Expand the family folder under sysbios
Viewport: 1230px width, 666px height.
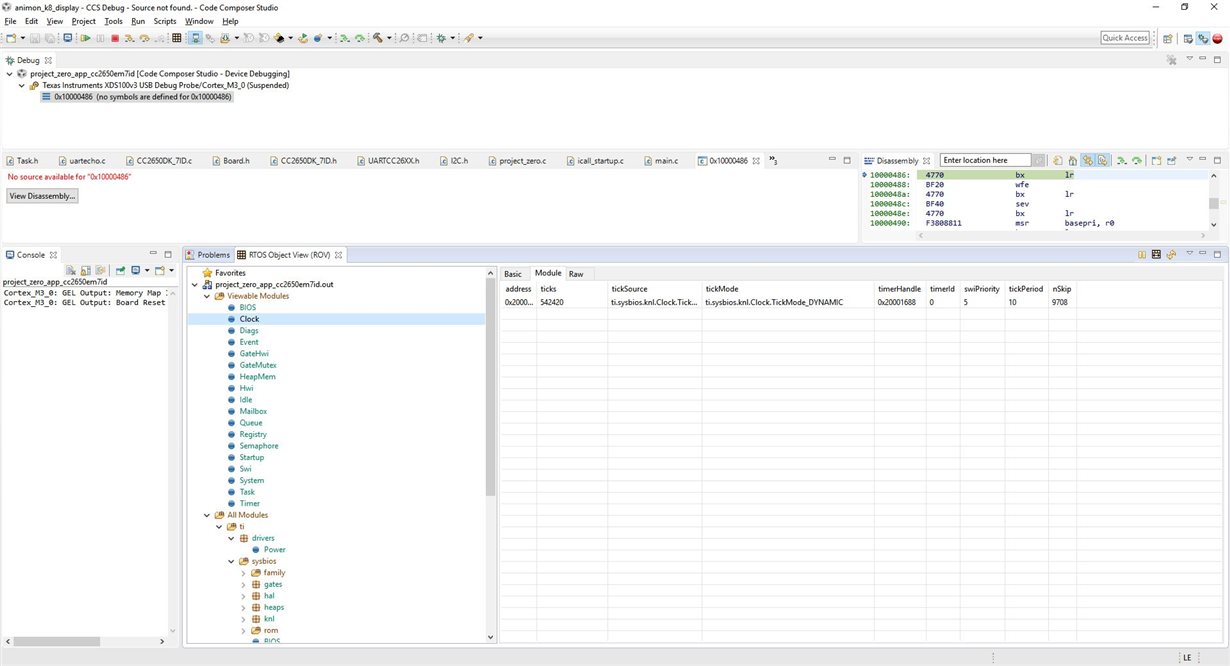tap(243, 573)
